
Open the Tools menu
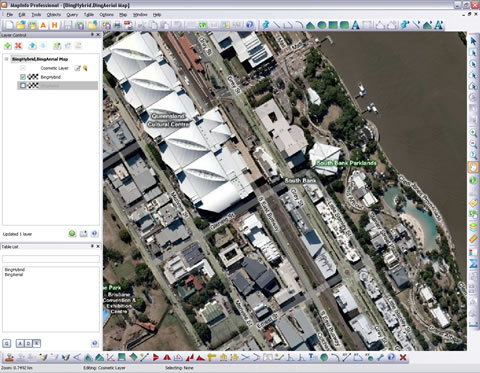coord(36,15)
